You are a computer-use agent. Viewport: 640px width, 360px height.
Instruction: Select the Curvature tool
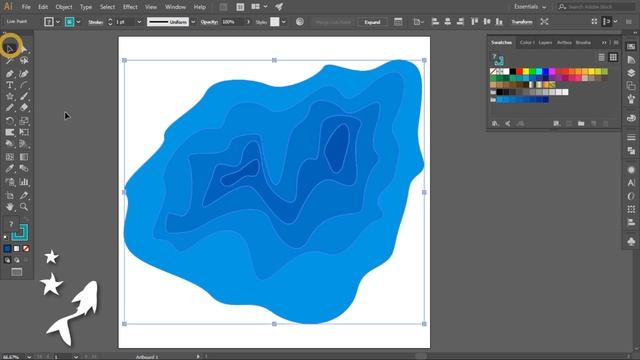tap(24, 73)
